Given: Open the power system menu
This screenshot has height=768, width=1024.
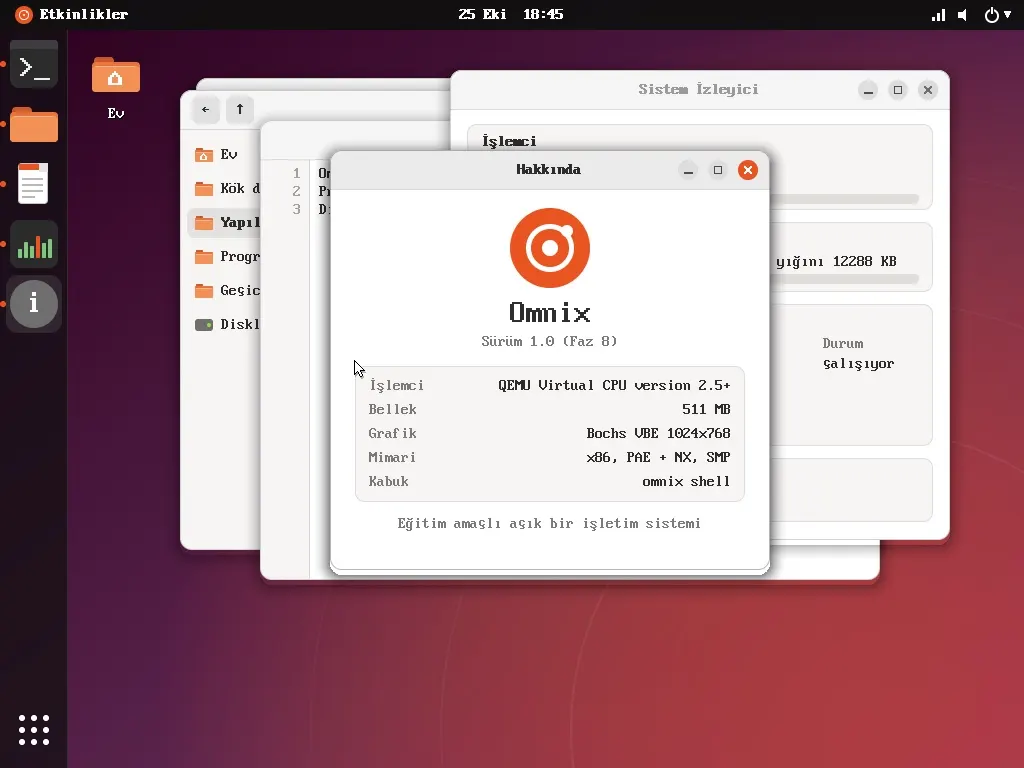Looking at the screenshot, I should (x=997, y=14).
